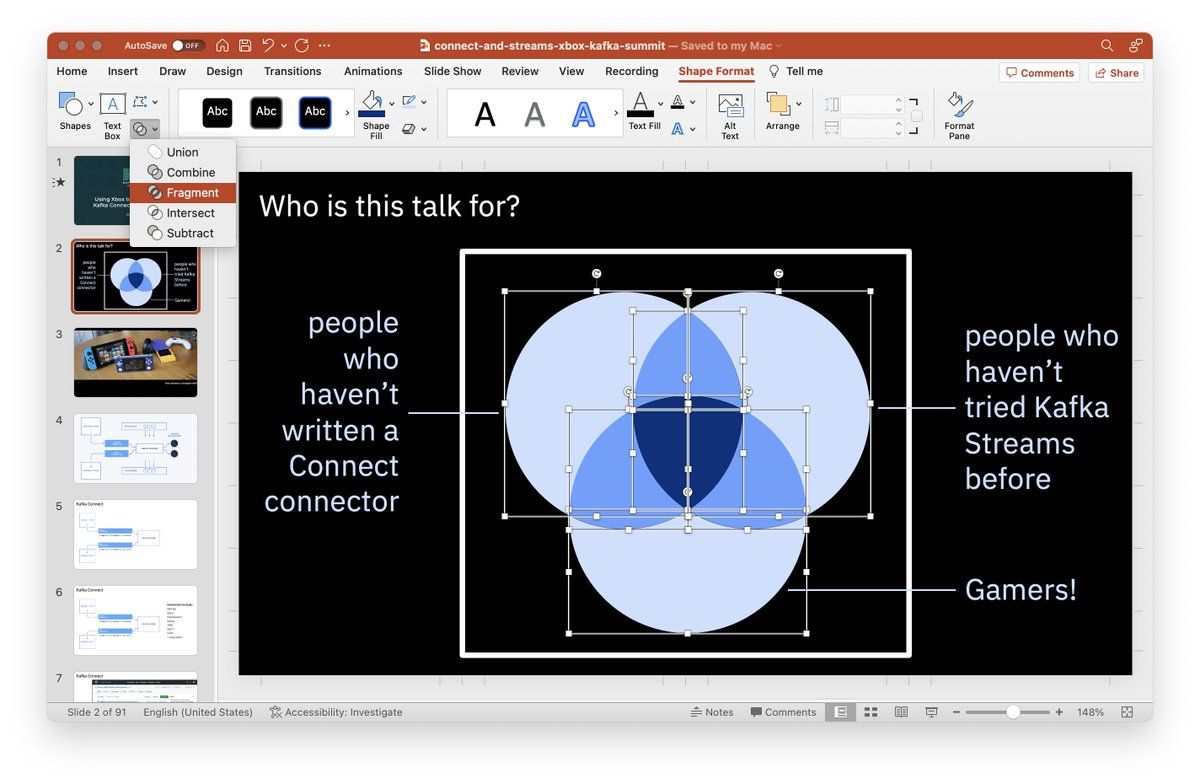Expand the Edit Shape dropdown arrow

coord(155,102)
